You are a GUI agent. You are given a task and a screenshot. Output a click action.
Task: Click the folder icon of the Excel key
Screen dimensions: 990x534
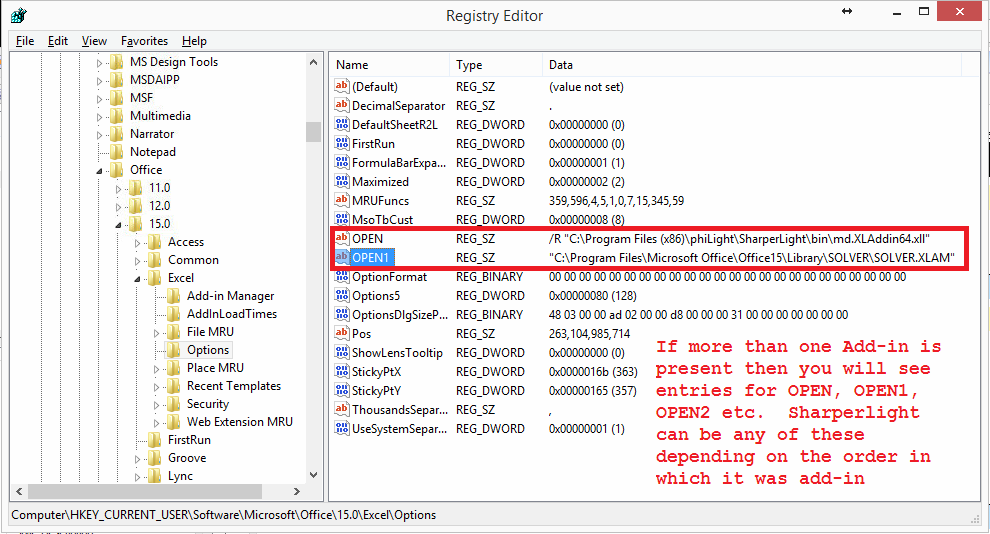tap(154, 278)
